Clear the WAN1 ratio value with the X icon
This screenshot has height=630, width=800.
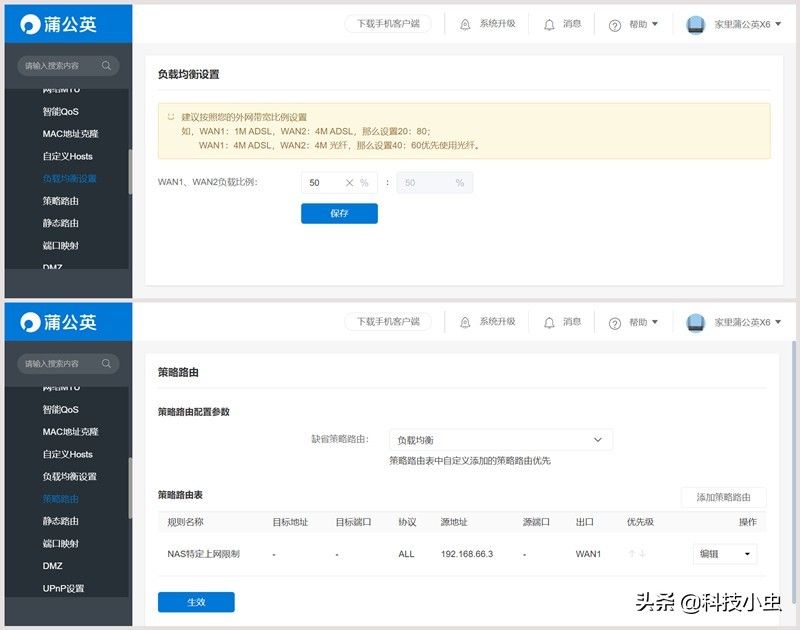point(349,183)
